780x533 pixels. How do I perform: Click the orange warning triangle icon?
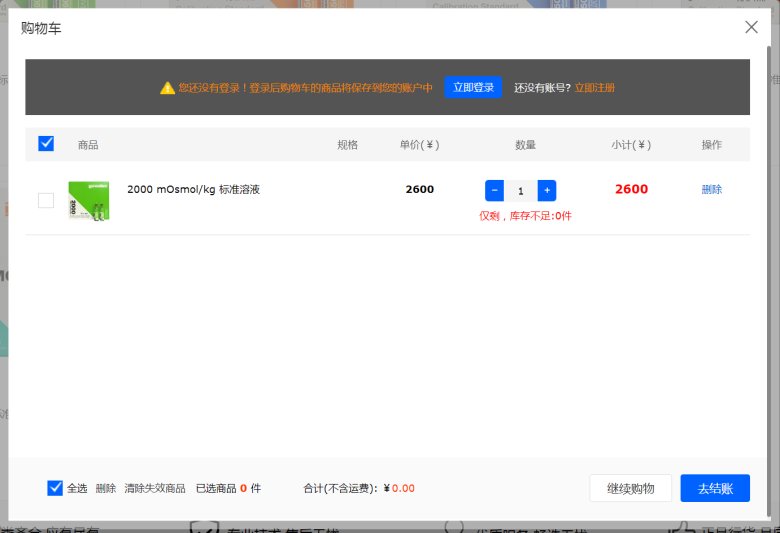click(x=167, y=88)
